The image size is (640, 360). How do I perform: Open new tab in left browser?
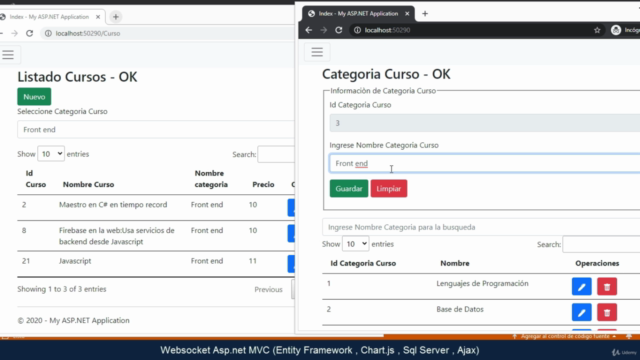coord(116,17)
